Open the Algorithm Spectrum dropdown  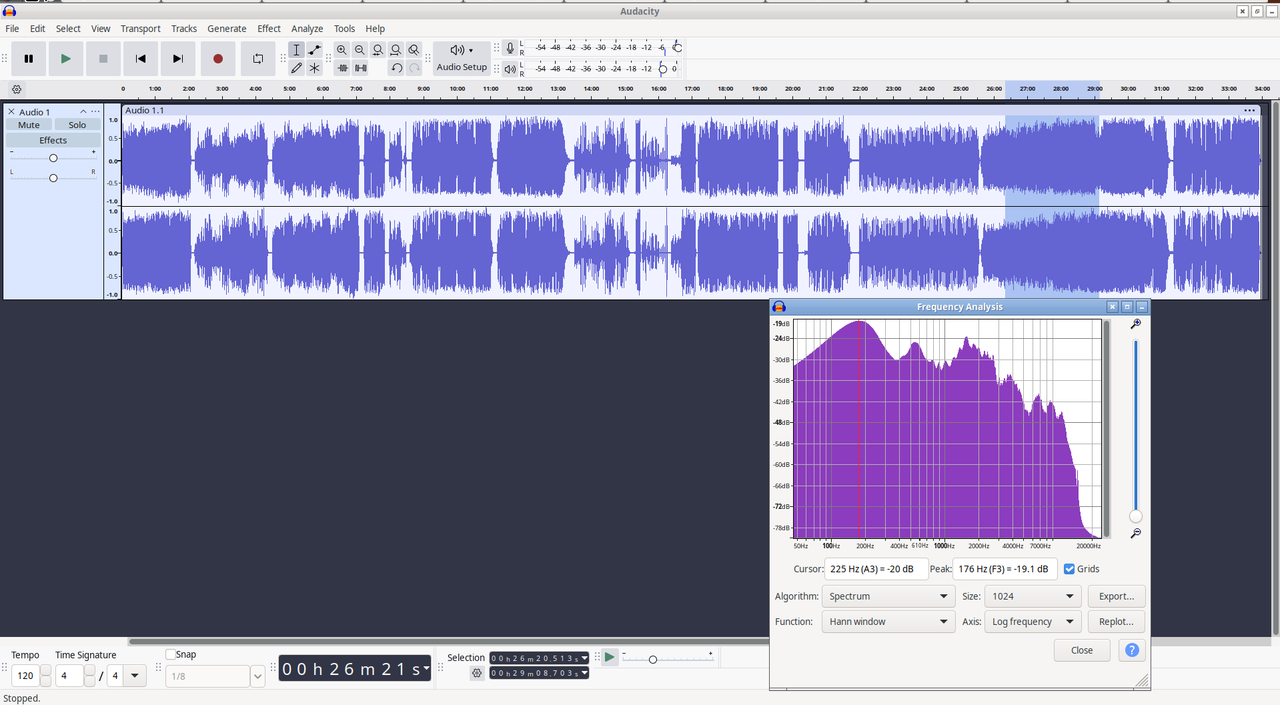coord(887,596)
